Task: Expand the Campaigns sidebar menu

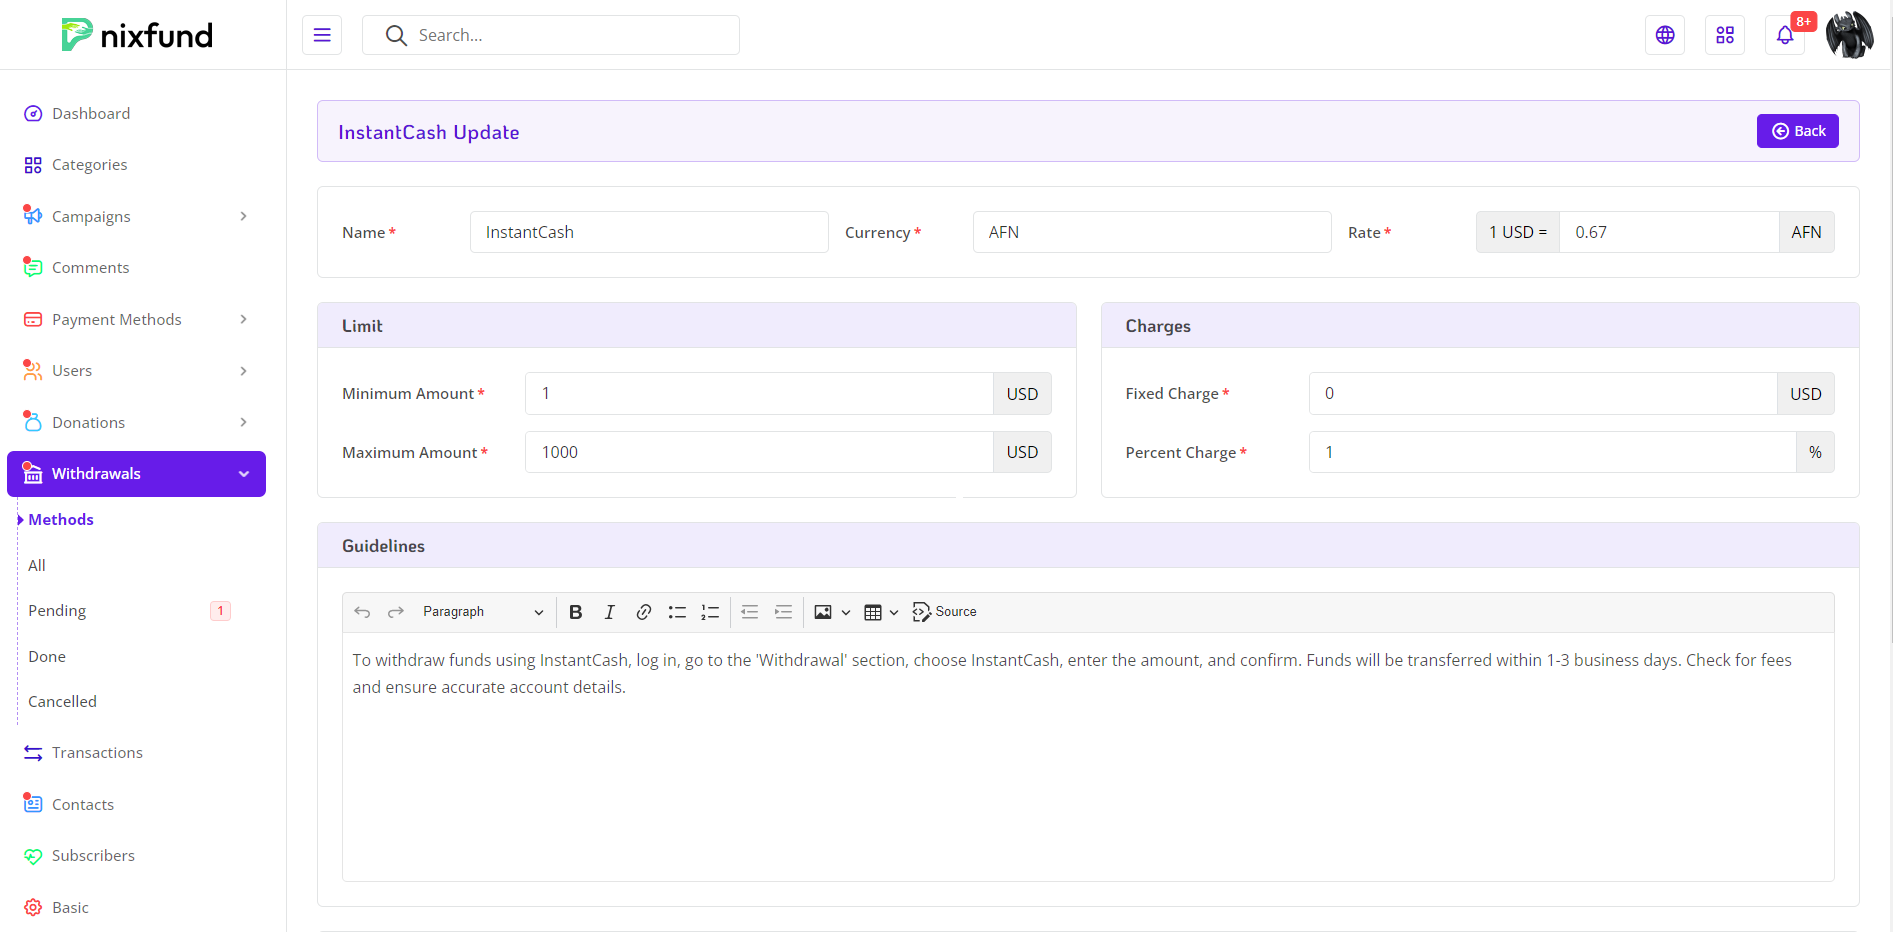Action: [136, 216]
